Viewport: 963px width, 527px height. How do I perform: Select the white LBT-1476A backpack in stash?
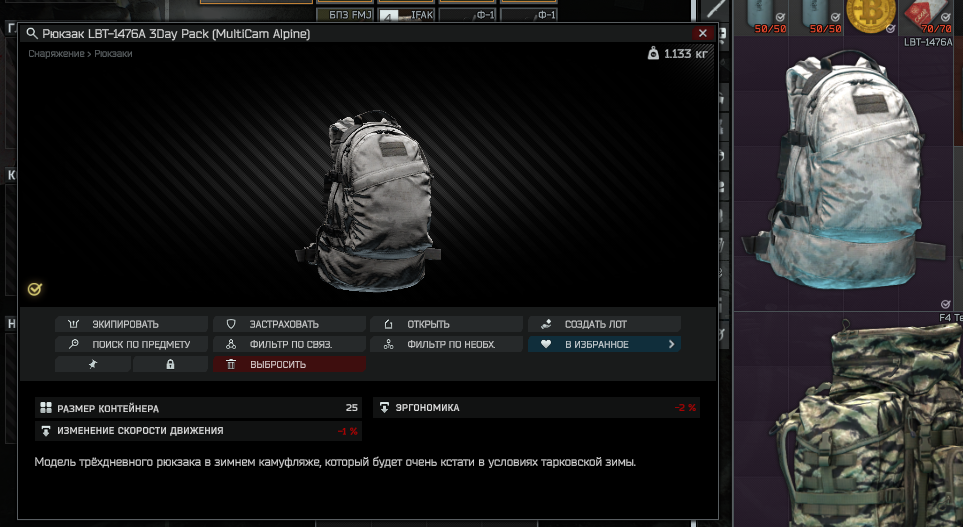coord(844,173)
